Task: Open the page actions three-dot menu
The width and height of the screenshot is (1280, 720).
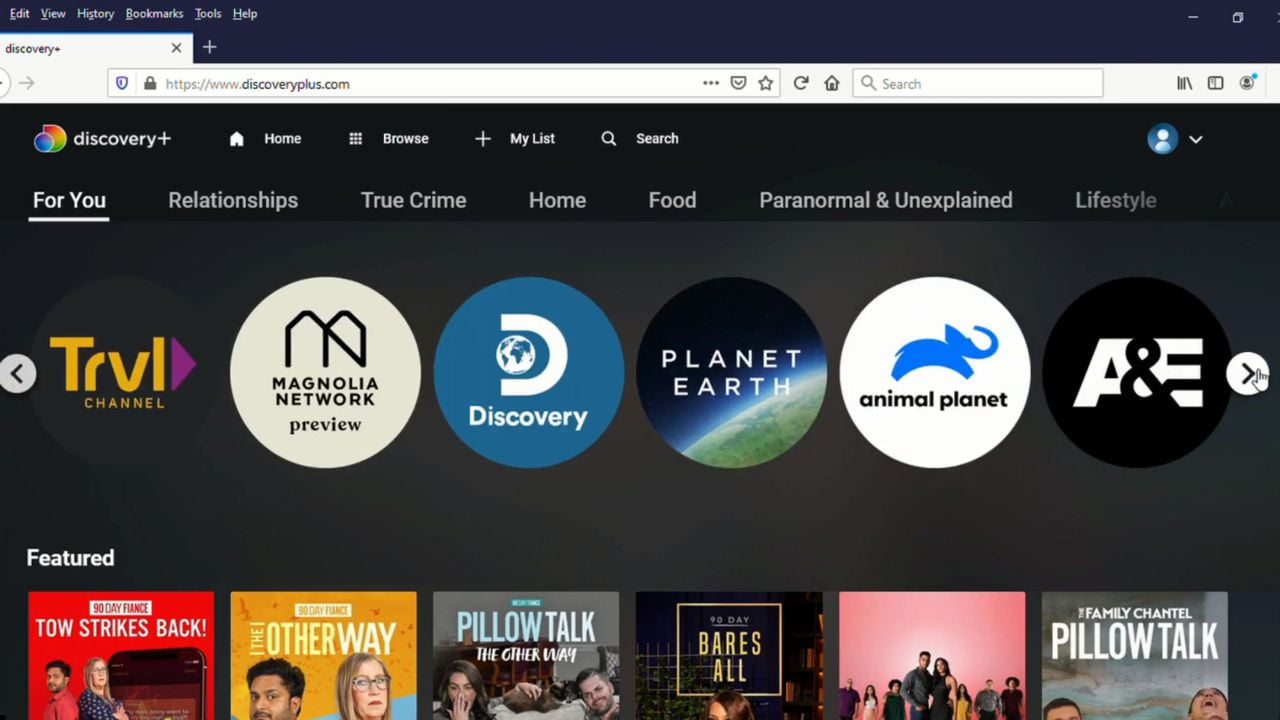Action: pos(710,84)
